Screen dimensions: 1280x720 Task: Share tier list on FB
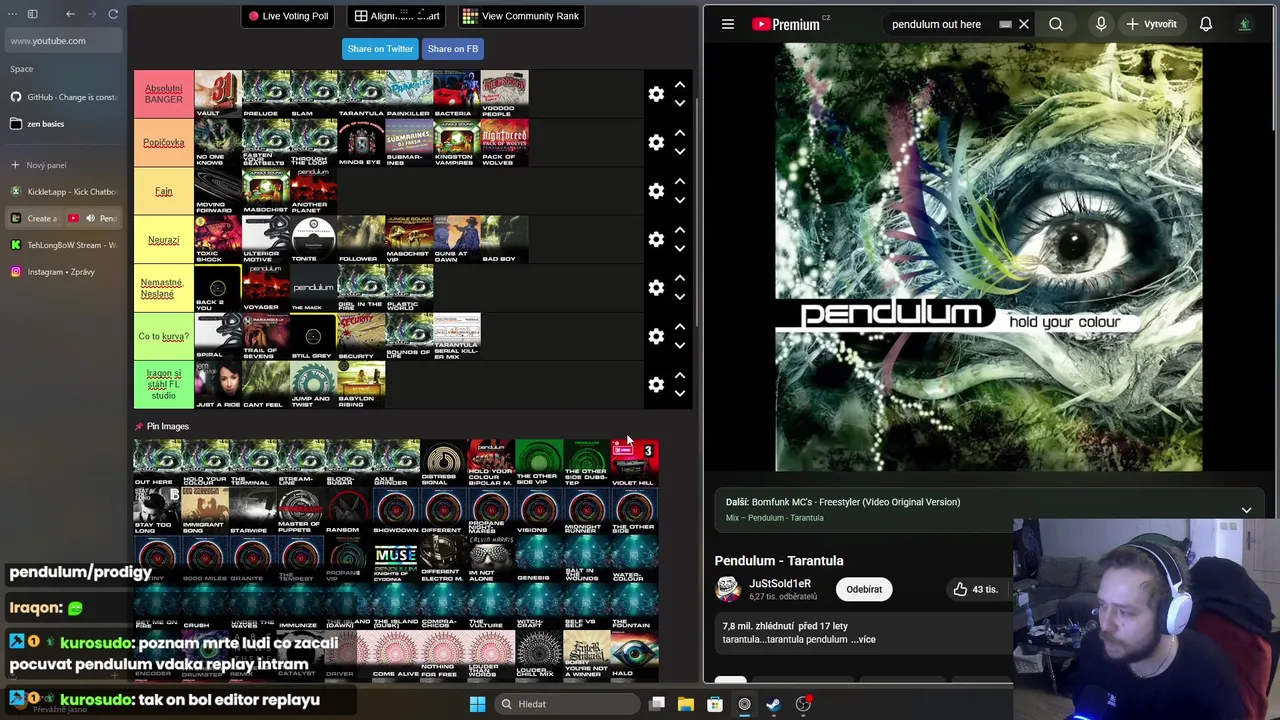tap(453, 48)
